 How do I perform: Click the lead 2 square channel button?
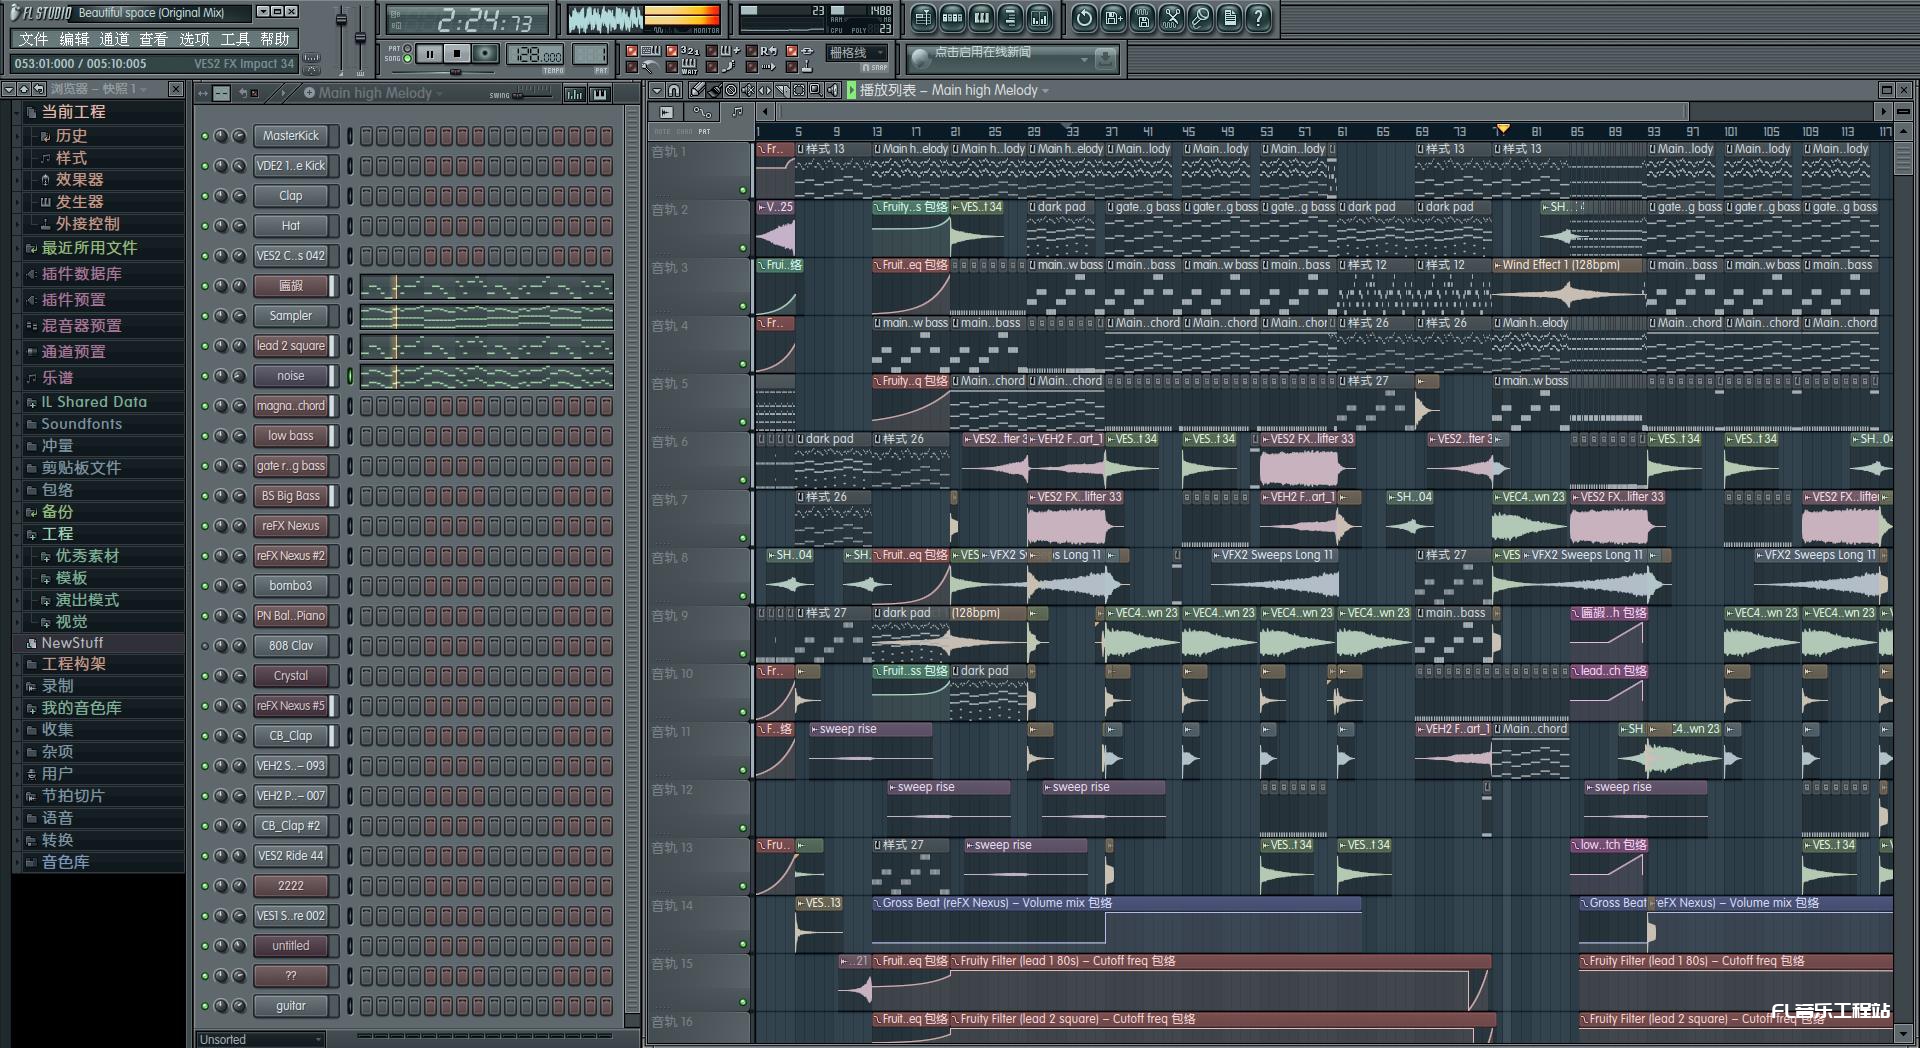point(291,346)
